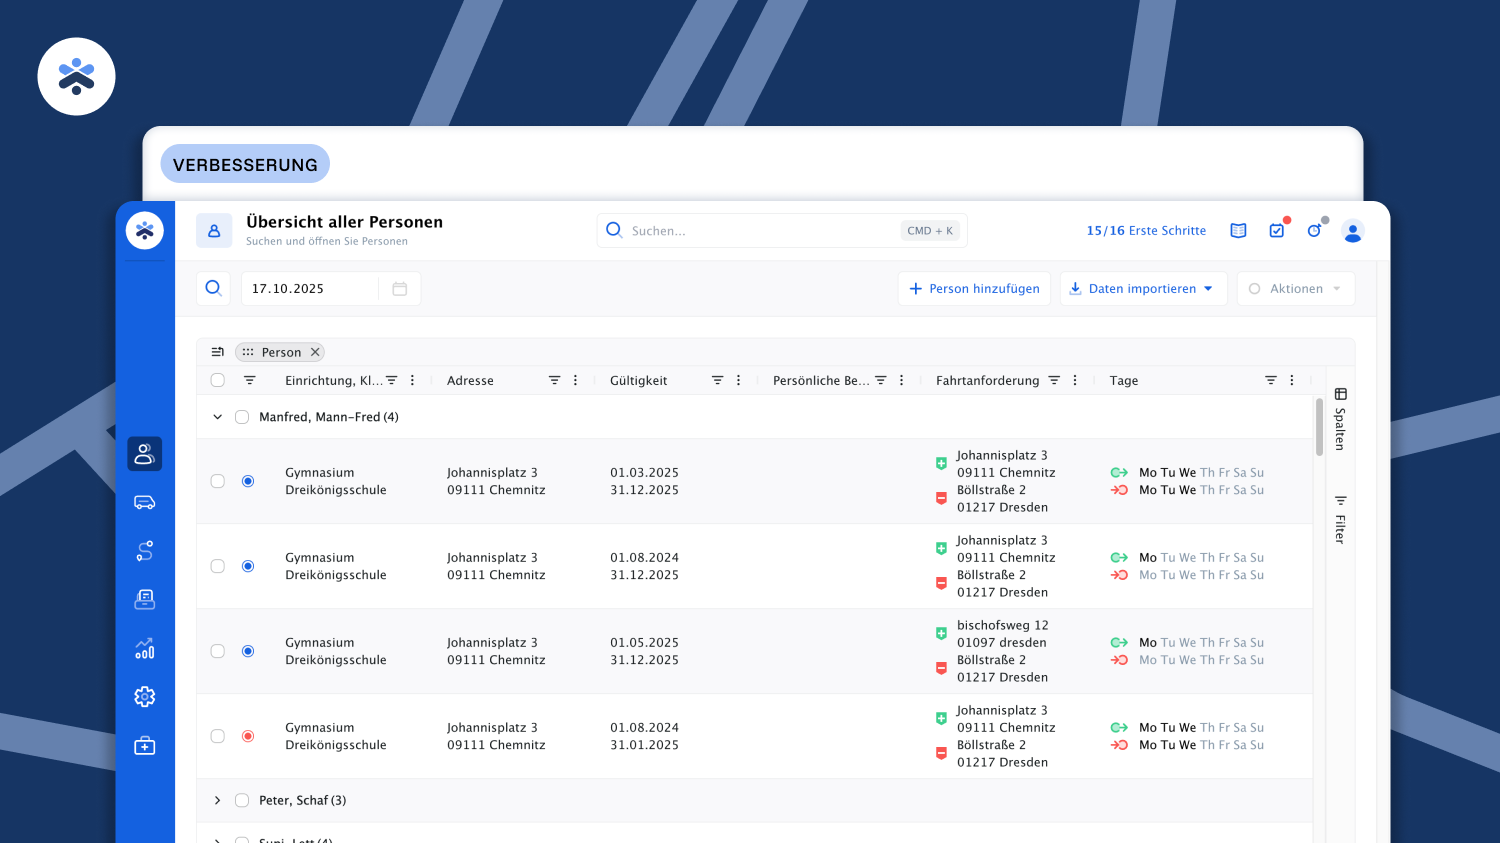Toggle the select-all checkbox in table header

(218, 380)
